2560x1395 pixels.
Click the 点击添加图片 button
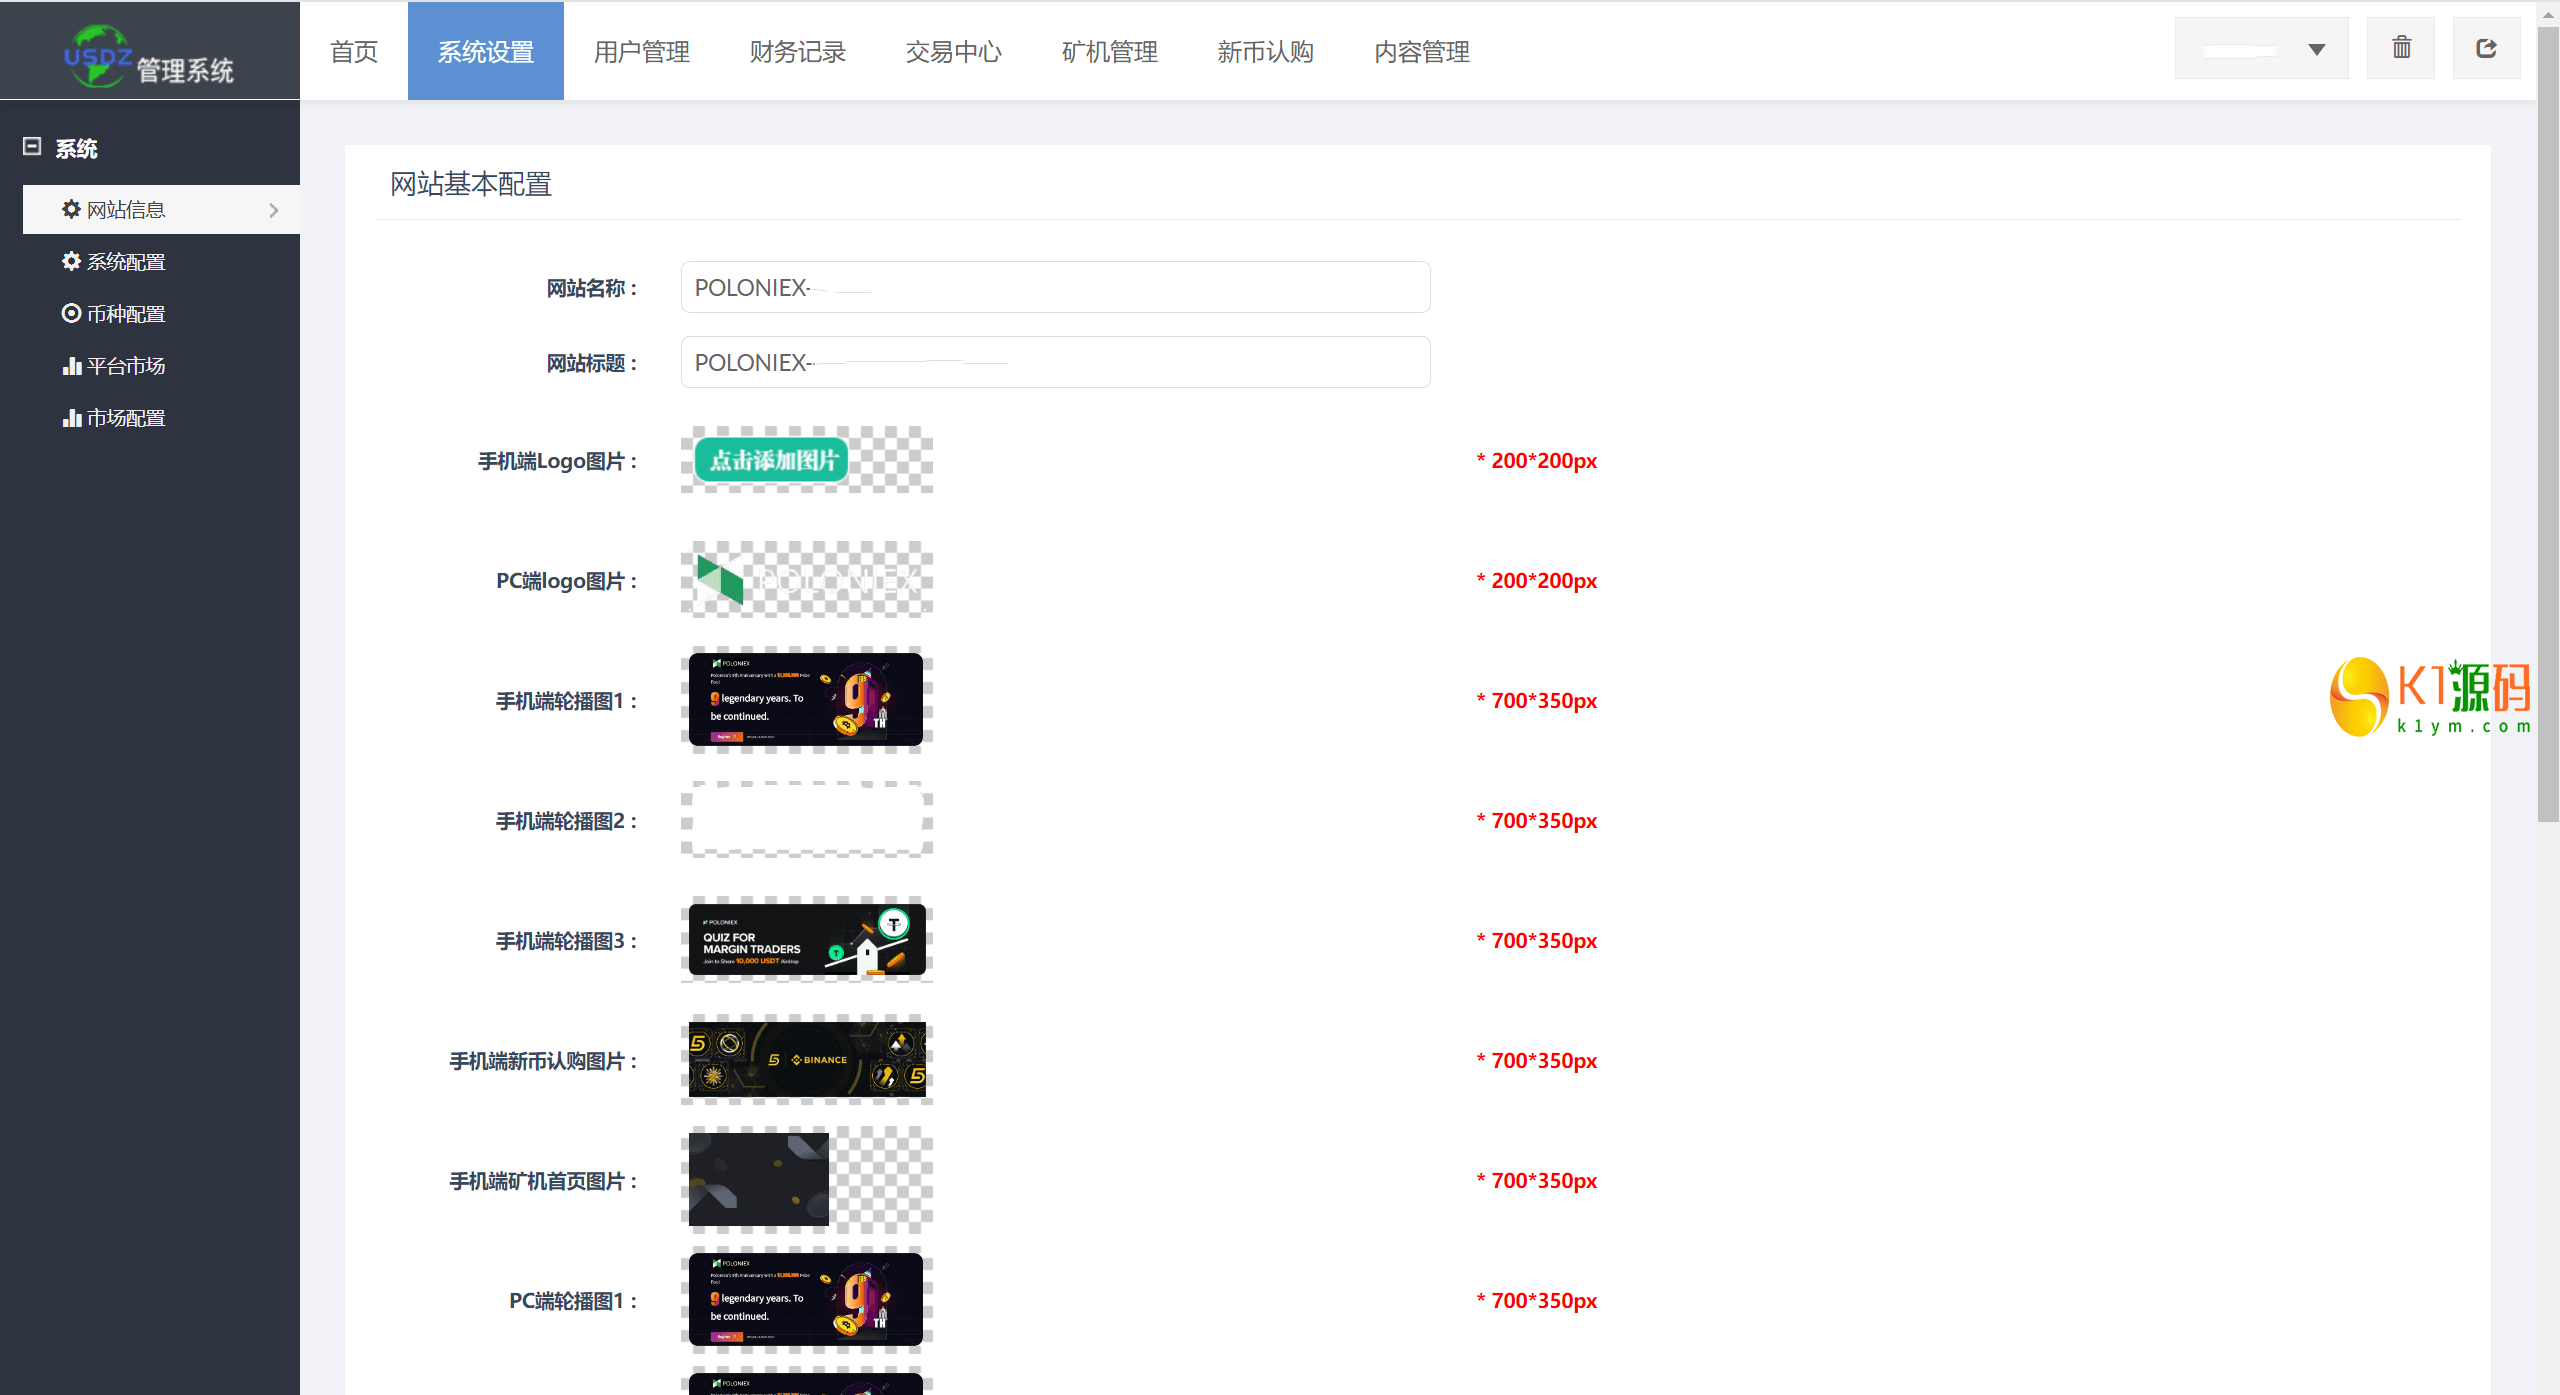pos(771,460)
